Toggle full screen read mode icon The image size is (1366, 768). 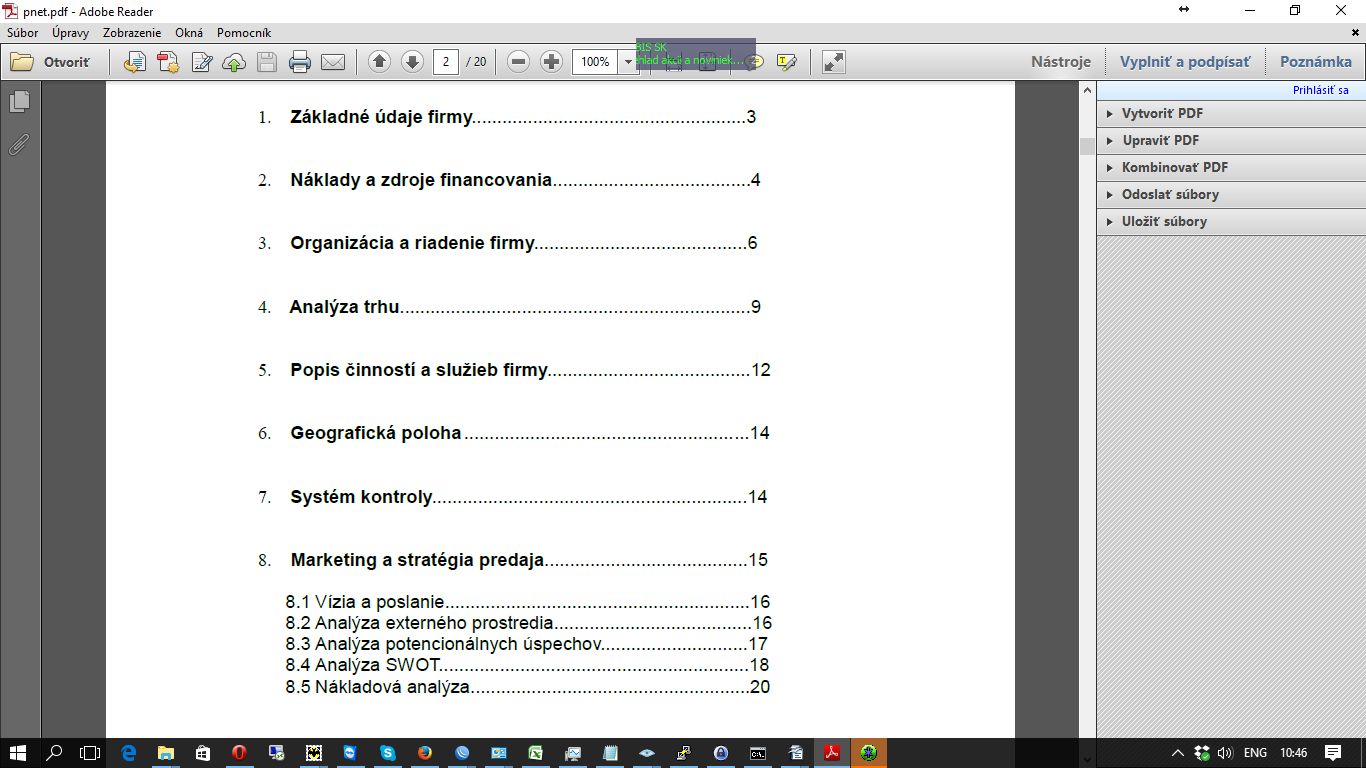pos(833,62)
